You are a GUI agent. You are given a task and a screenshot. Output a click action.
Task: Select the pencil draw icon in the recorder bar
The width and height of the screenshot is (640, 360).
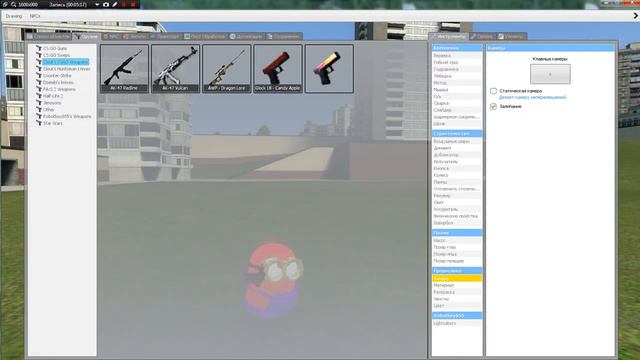[115, 4]
